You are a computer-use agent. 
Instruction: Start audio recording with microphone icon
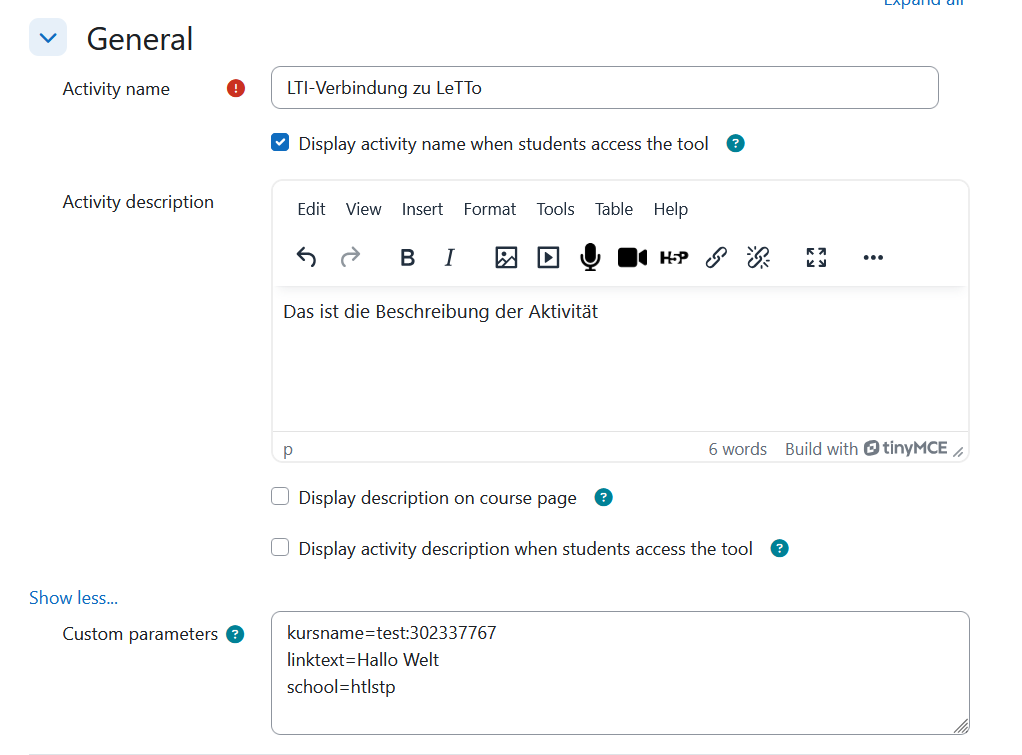tap(590, 258)
